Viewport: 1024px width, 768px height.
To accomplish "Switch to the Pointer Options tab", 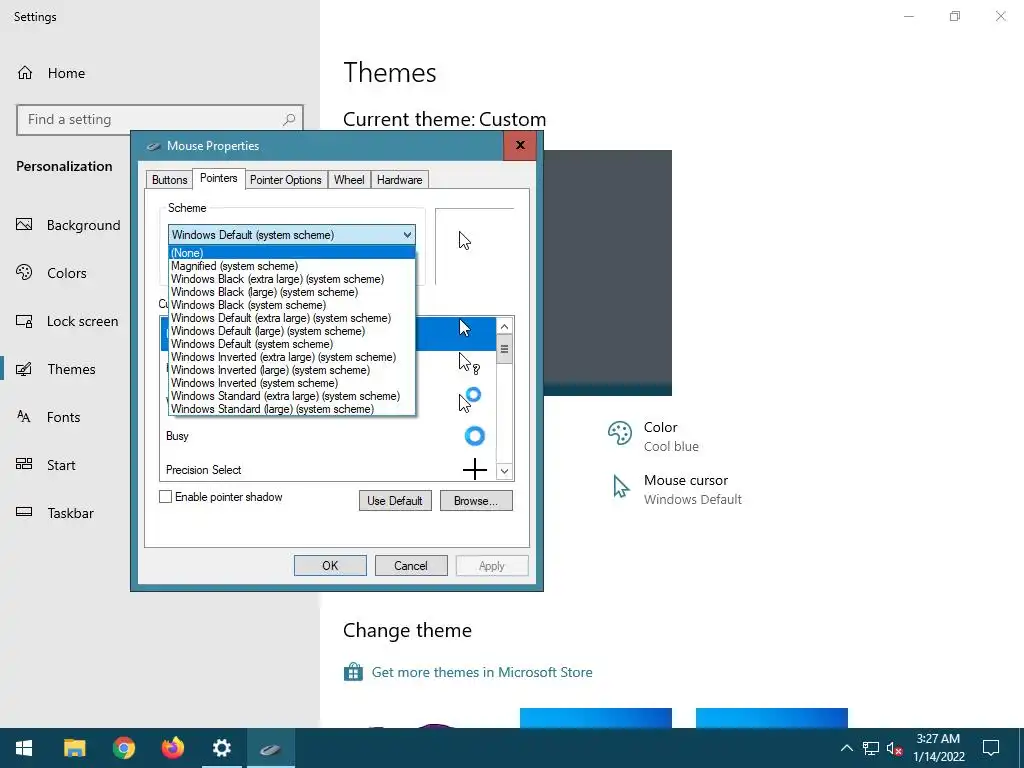I will (285, 180).
